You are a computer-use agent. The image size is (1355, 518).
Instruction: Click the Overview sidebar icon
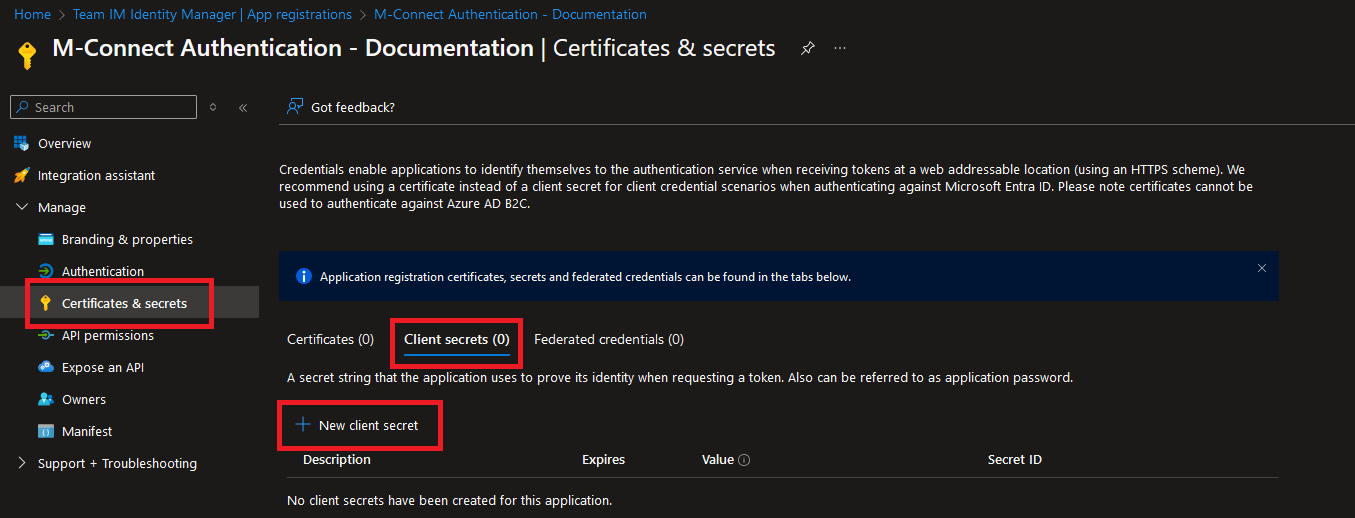point(21,143)
